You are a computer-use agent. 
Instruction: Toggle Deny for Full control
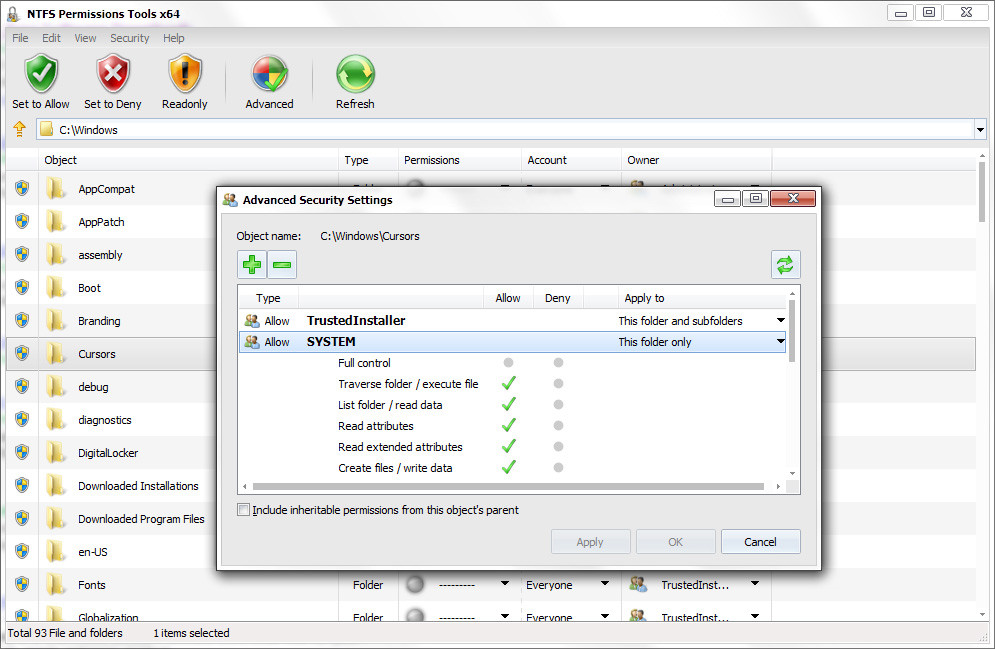pos(558,363)
